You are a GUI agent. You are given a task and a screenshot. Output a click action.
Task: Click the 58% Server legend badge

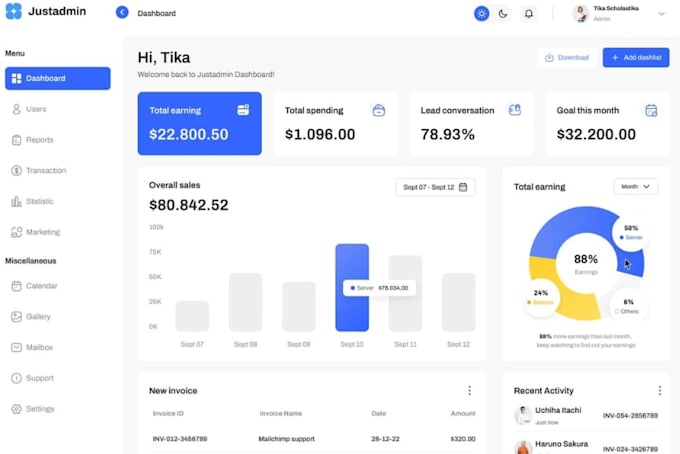[631, 232]
